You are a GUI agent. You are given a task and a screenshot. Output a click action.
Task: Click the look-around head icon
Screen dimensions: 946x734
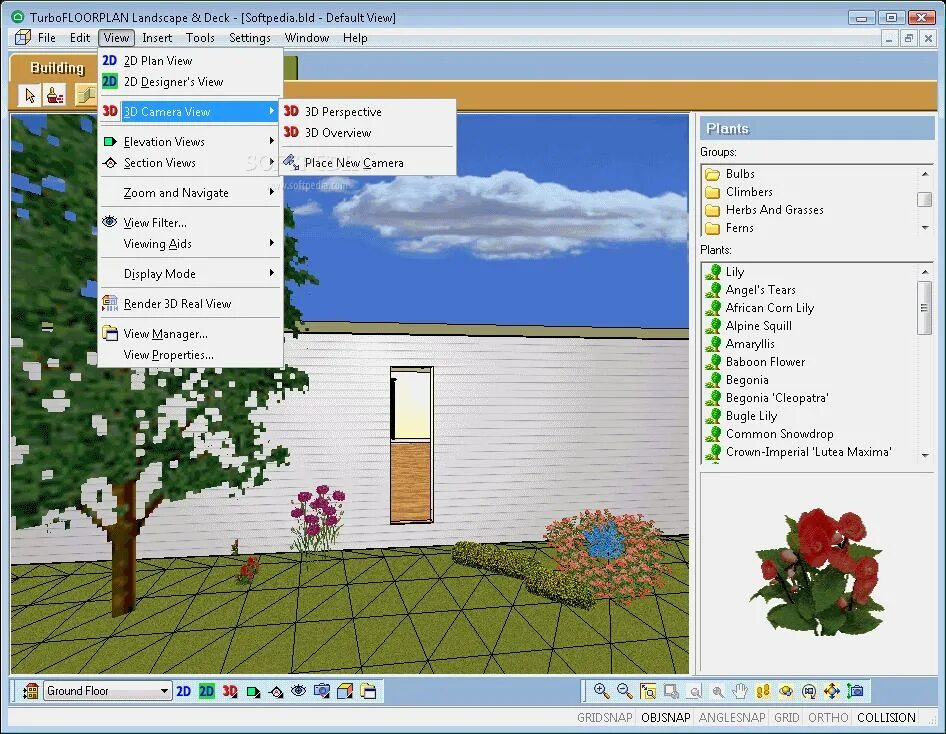tap(786, 691)
